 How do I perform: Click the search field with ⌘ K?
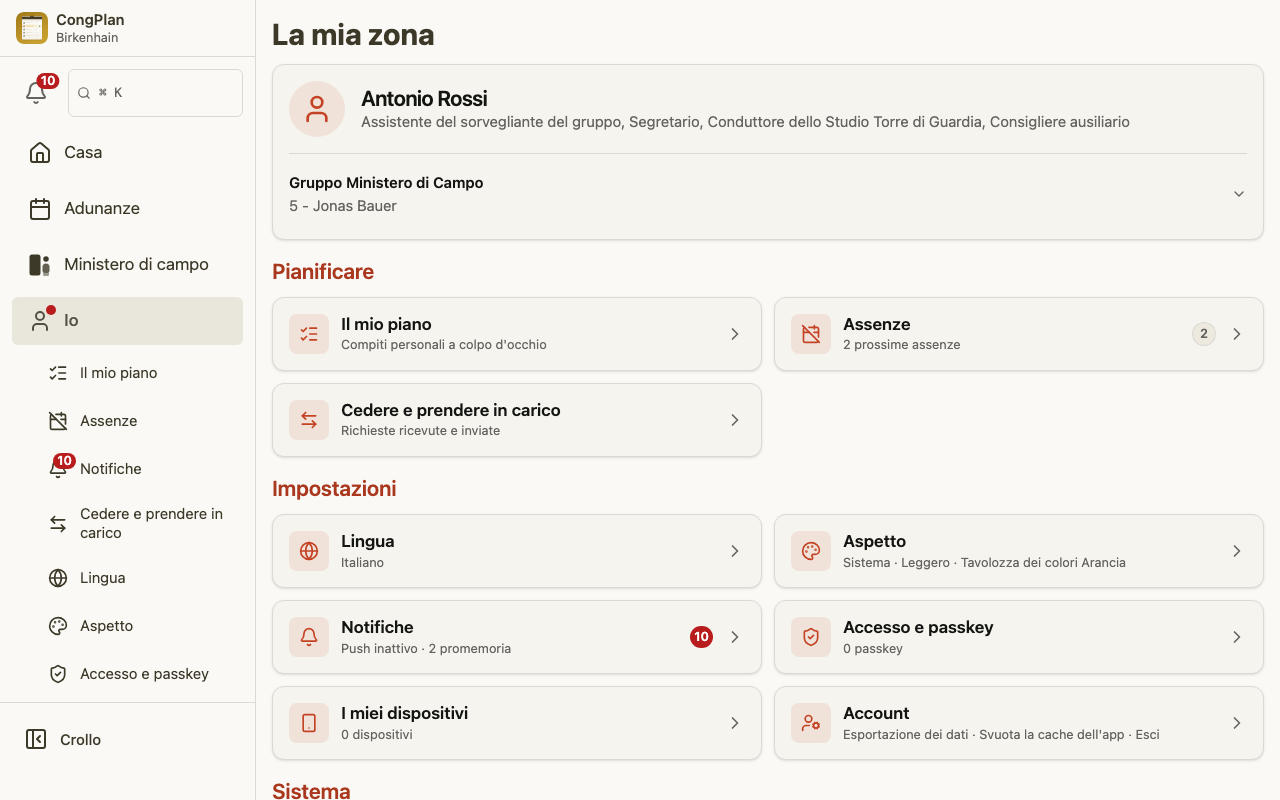(155, 93)
